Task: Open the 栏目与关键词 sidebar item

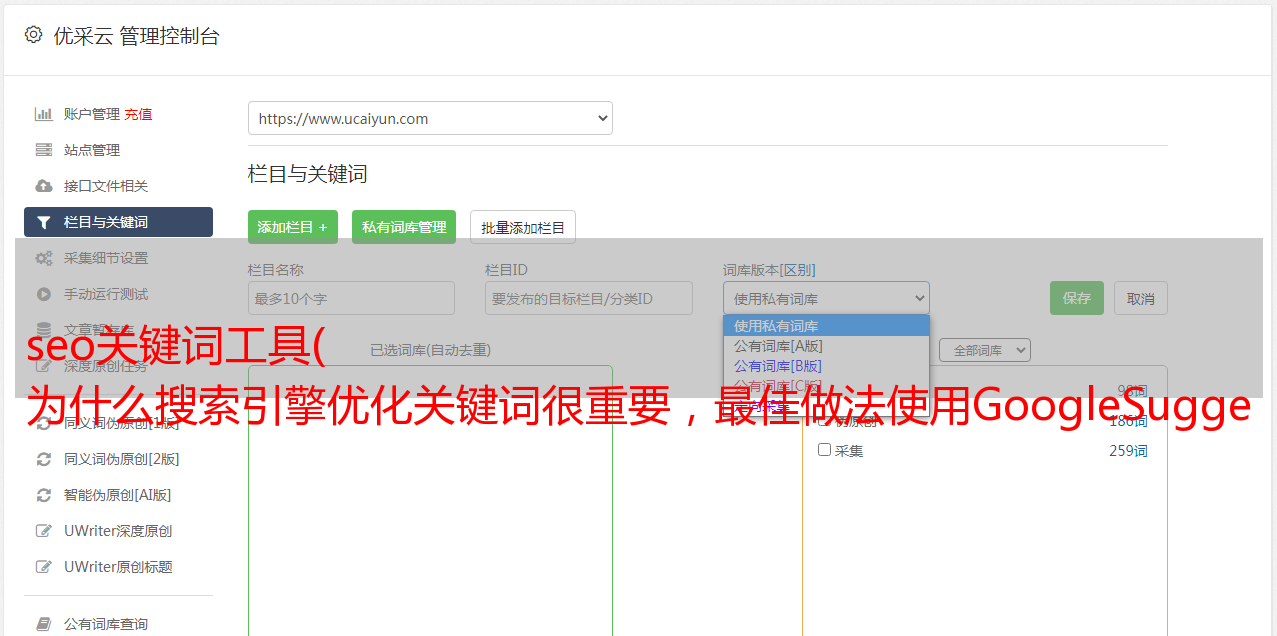Action: pos(118,222)
